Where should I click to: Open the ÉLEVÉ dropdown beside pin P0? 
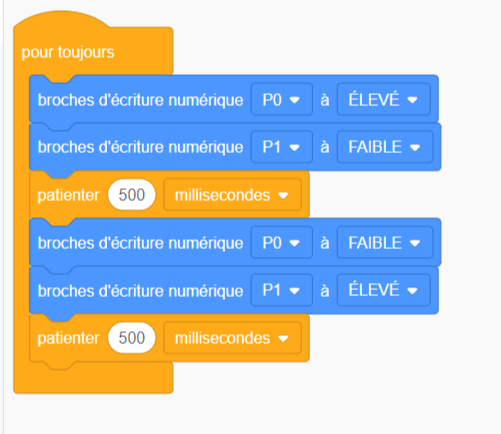tap(384, 99)
